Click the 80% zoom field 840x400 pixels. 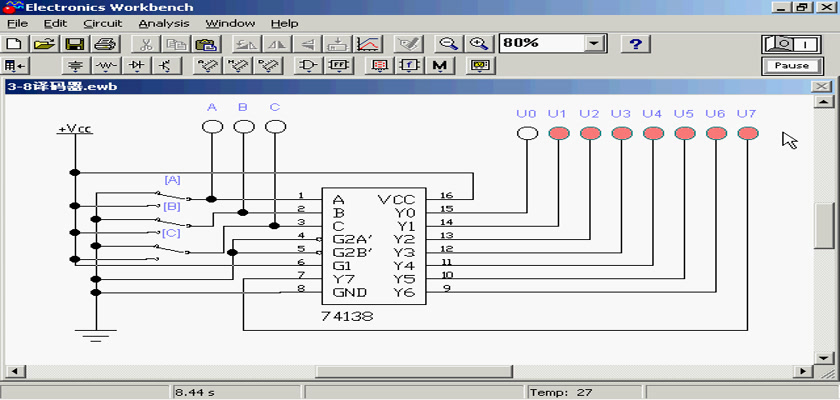[x=541, y=44]
